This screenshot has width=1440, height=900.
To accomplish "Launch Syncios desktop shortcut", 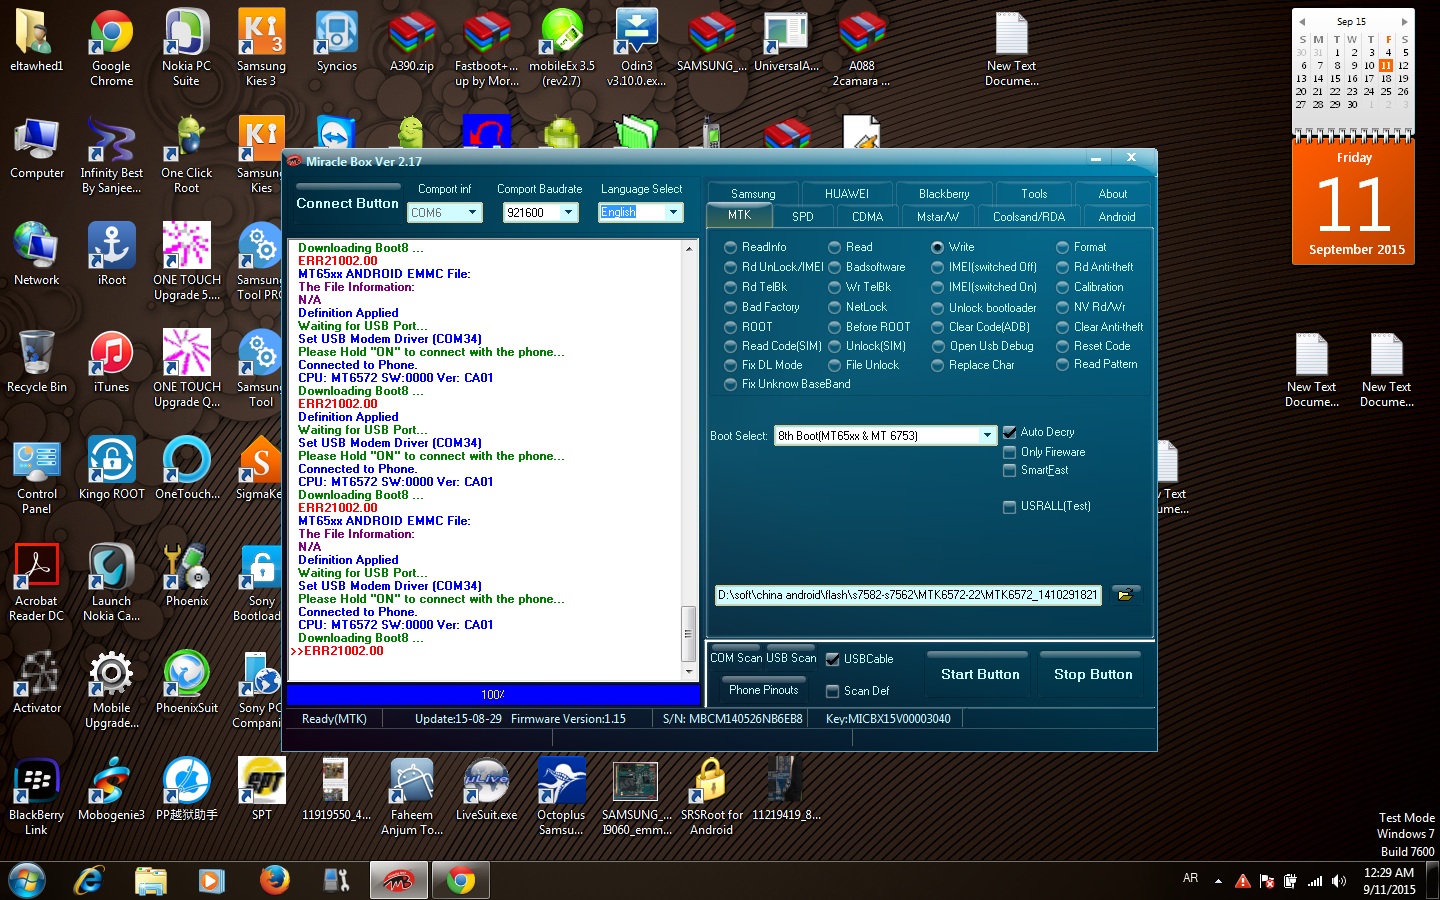I will [x=336, y=42].
